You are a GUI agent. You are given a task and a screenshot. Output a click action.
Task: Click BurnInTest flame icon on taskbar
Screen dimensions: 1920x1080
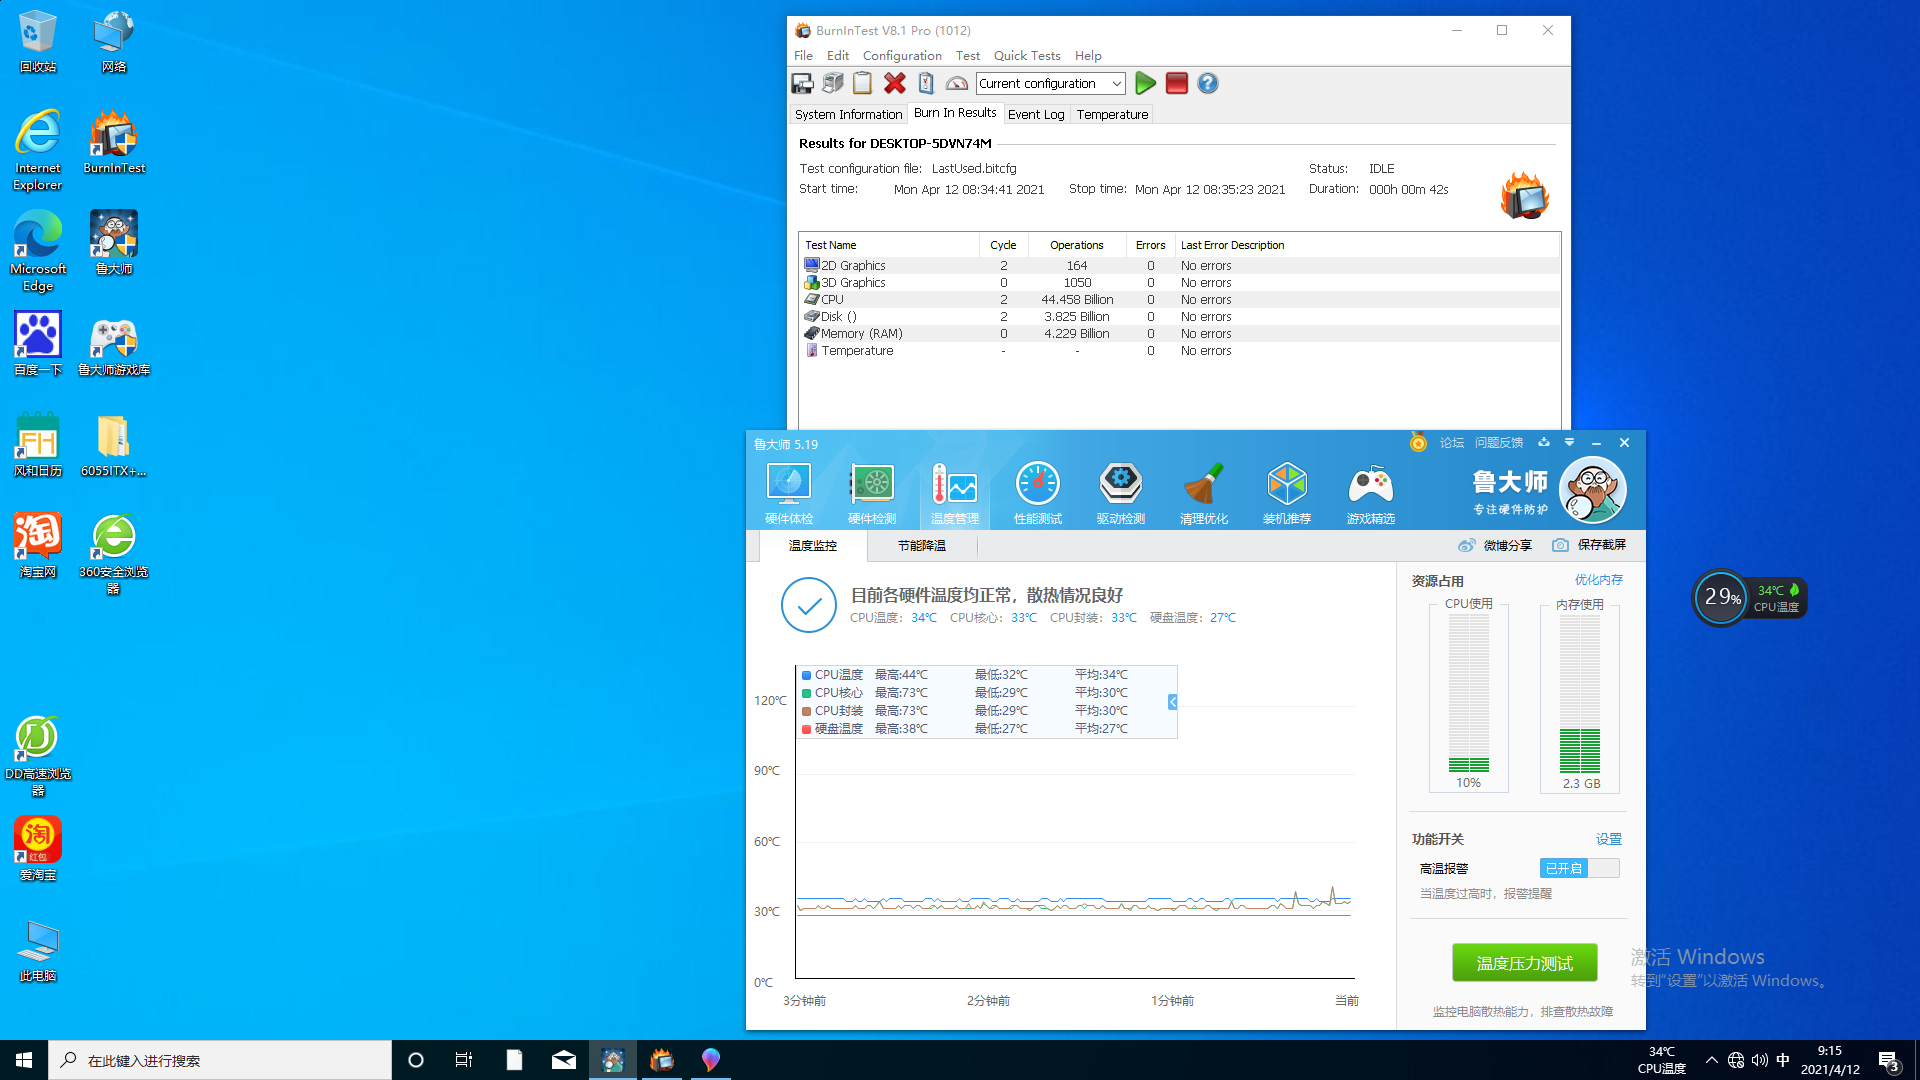[x=662, y=1060]
